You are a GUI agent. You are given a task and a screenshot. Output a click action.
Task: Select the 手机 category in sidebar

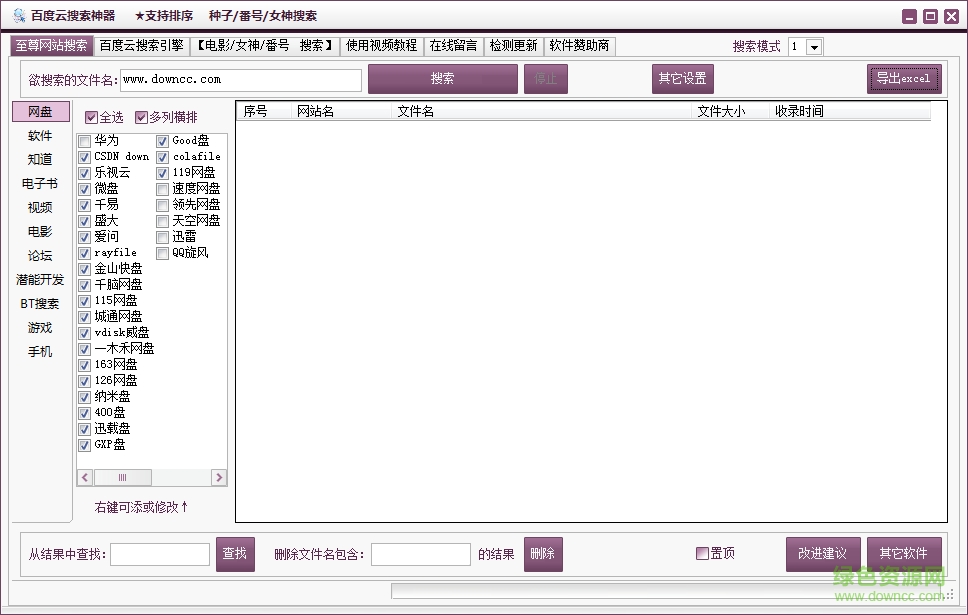coord(39,351)
